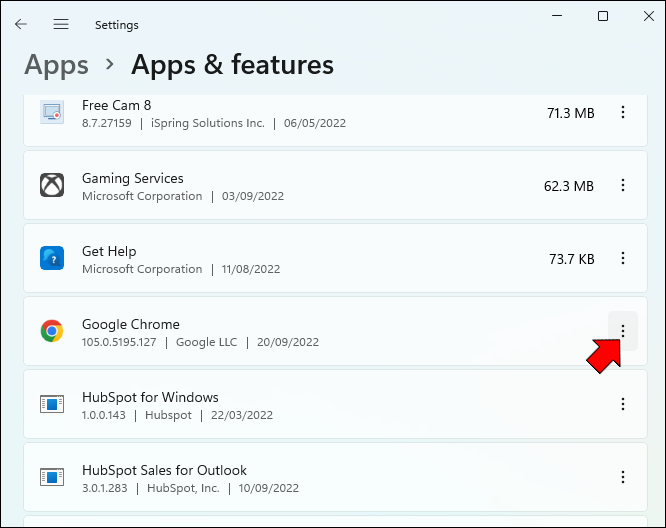Select the Gaming Services list entry
Screen dimensions: 666x528
pos(300,186)
